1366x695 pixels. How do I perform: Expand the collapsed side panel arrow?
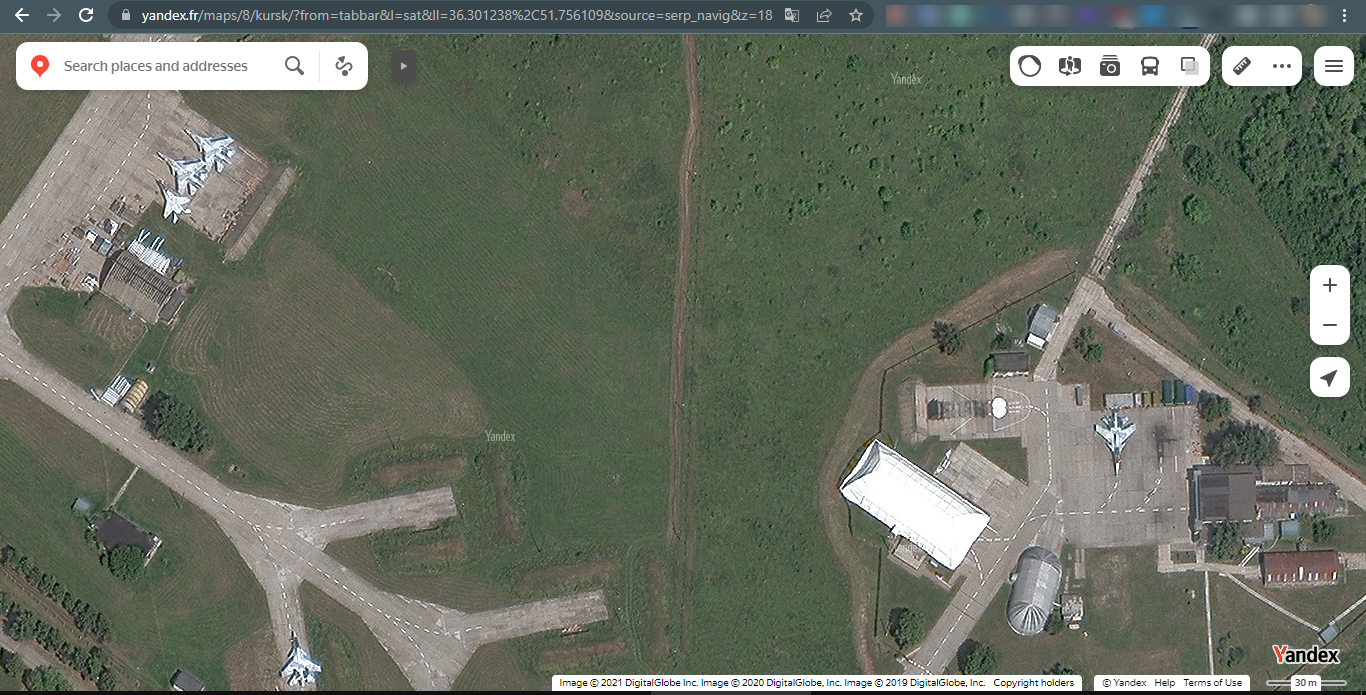click(x=403, y=66)
